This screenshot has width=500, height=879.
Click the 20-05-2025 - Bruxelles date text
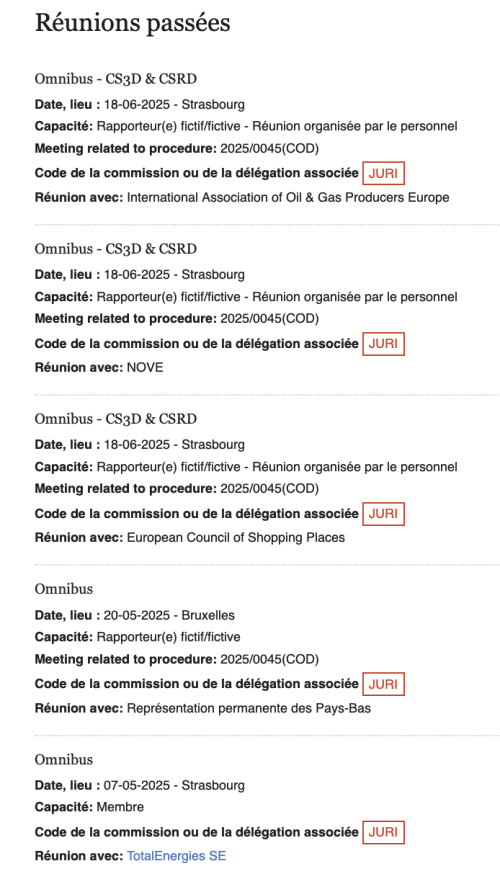169,615
